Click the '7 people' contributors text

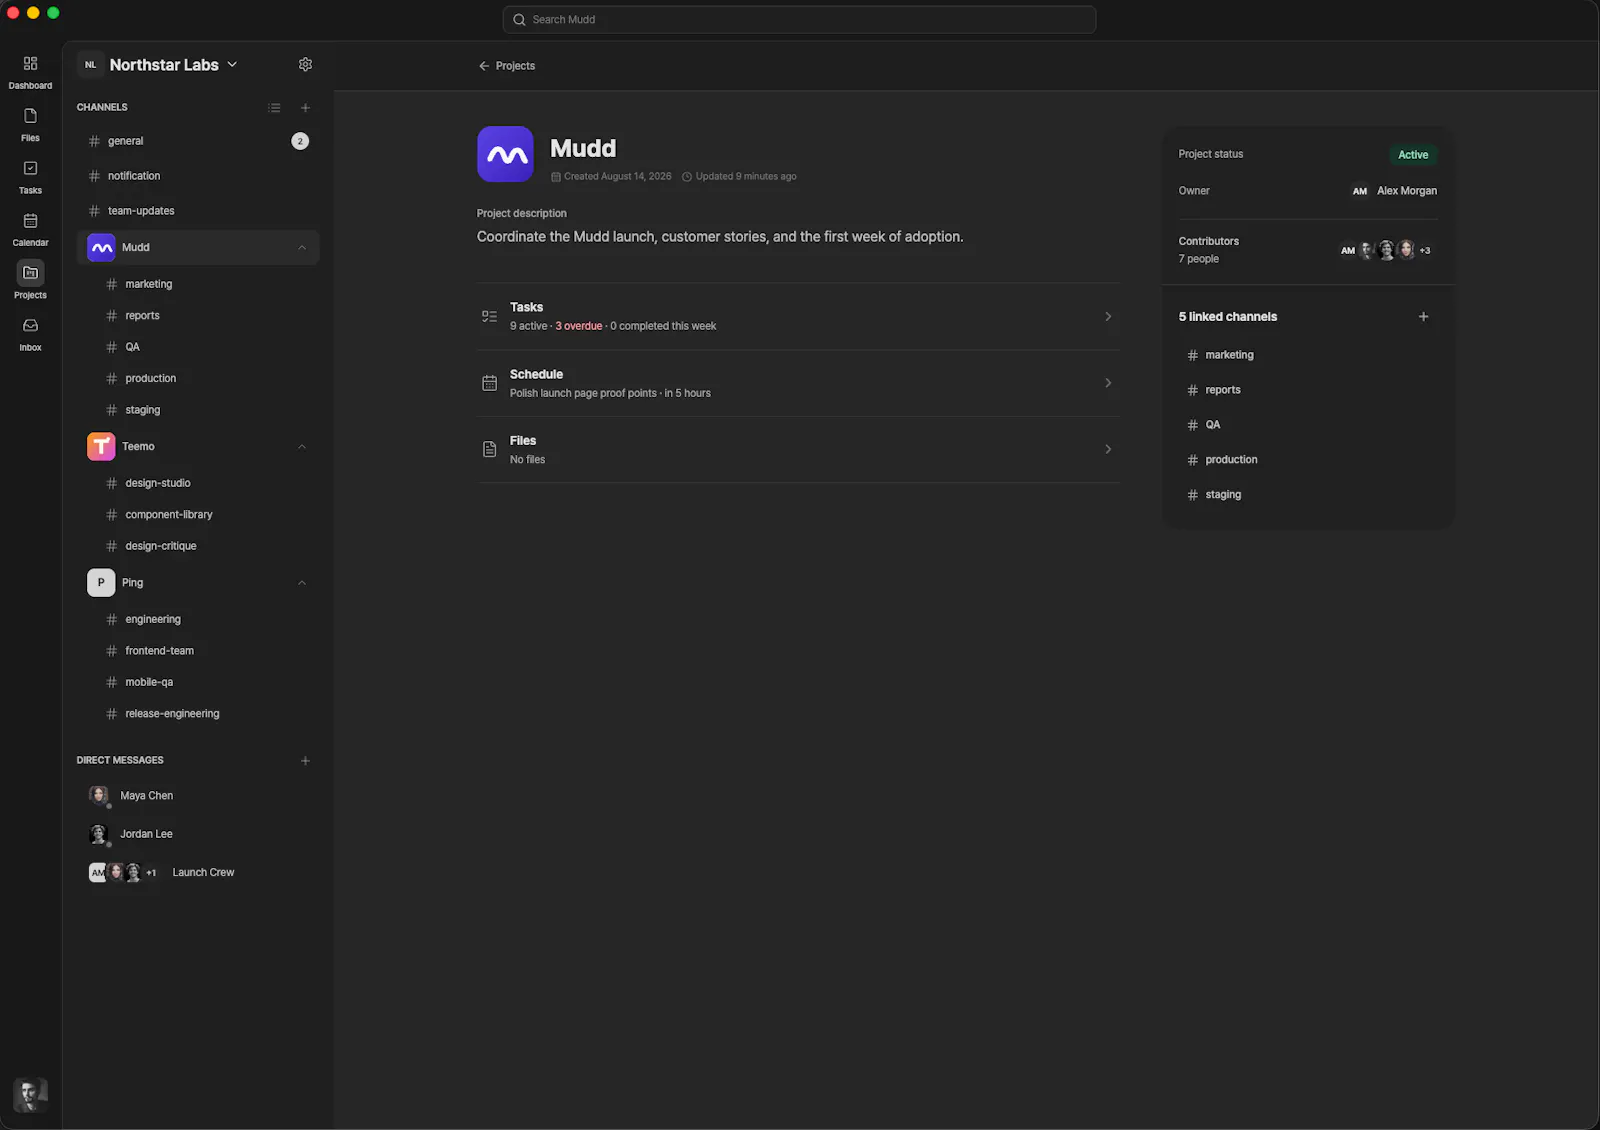1199,259
